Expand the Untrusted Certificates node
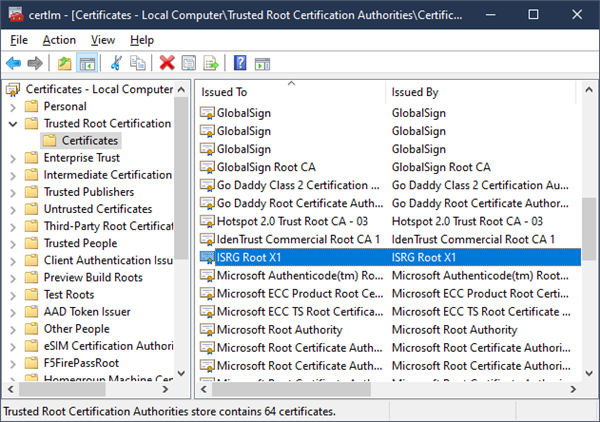 13,210
